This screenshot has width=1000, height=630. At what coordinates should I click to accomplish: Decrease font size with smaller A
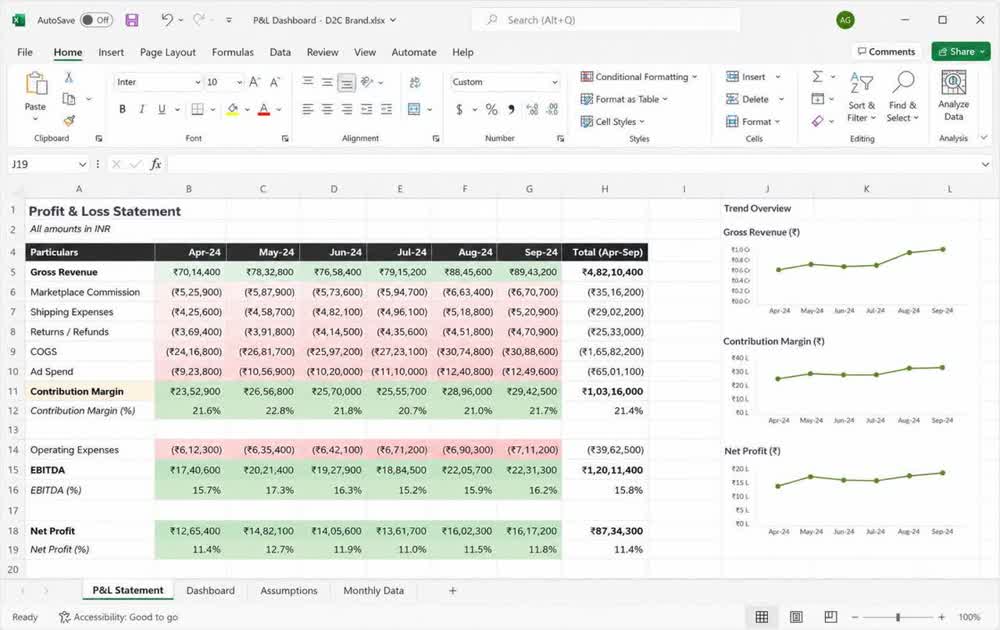275,82
